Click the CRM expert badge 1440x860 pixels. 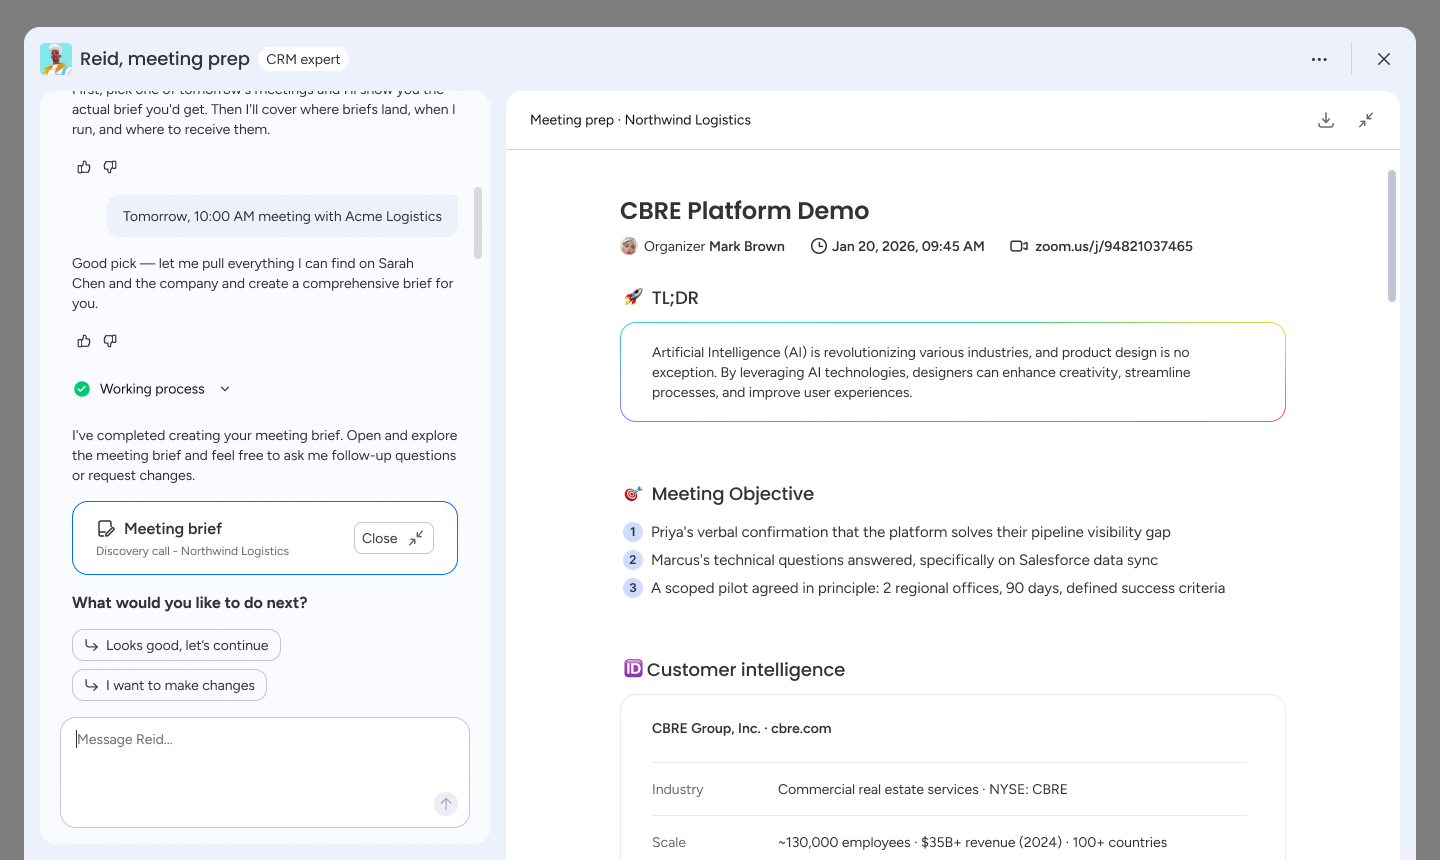coord(303,59)
